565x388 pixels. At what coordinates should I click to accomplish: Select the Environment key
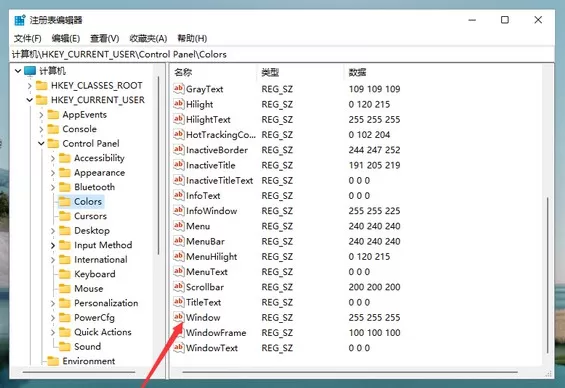(89, 361)
